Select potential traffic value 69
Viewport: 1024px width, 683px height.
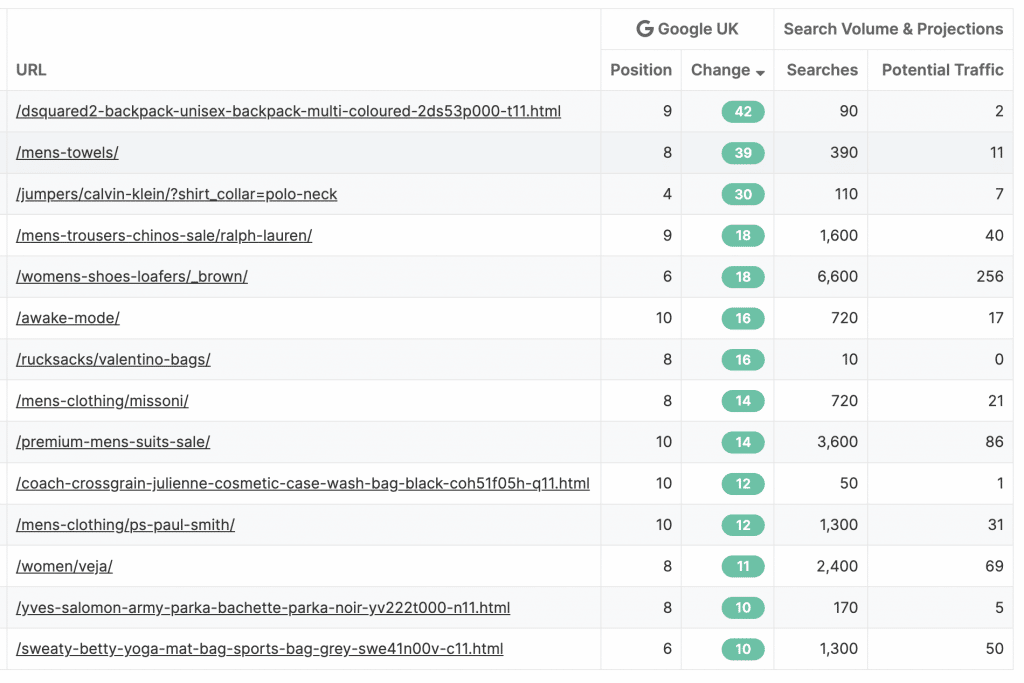994,567
